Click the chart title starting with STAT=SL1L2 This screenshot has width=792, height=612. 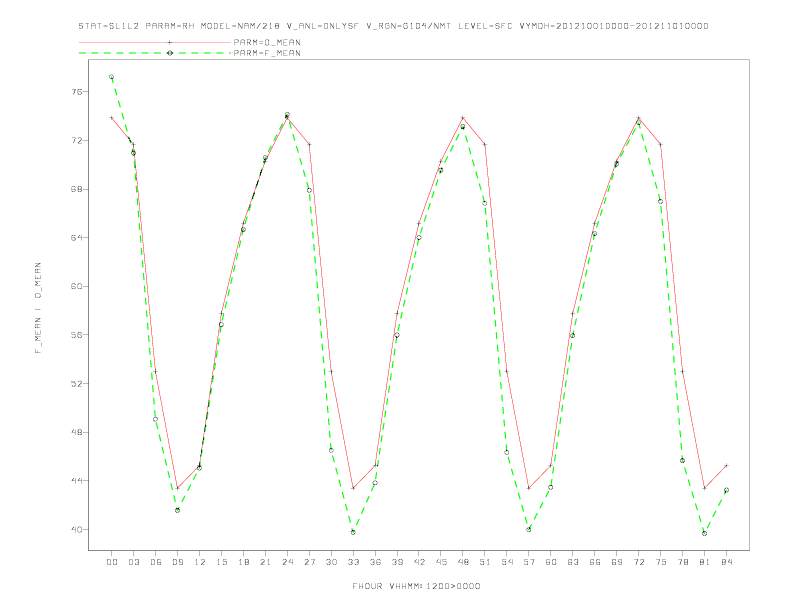click(393, 26)
